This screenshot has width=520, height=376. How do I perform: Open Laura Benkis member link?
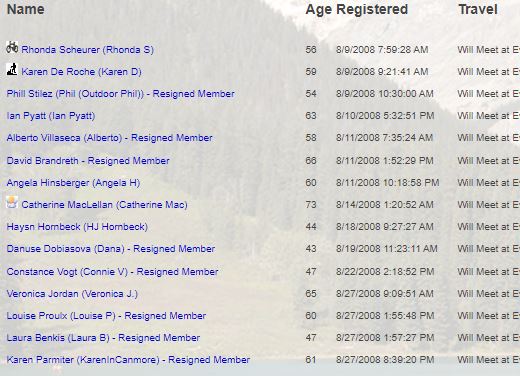point(103,338)
